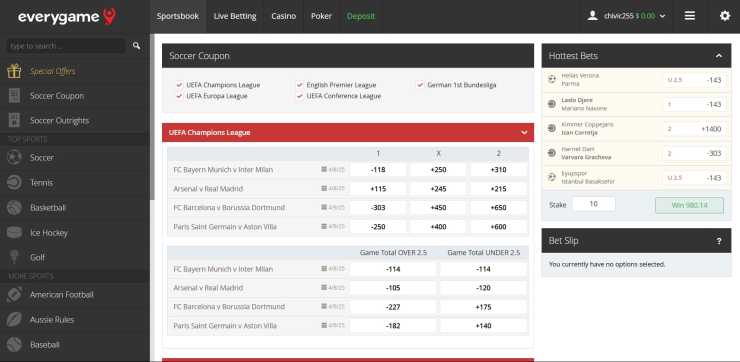
Task: Open the Poker tab
Action: (321, 16)
